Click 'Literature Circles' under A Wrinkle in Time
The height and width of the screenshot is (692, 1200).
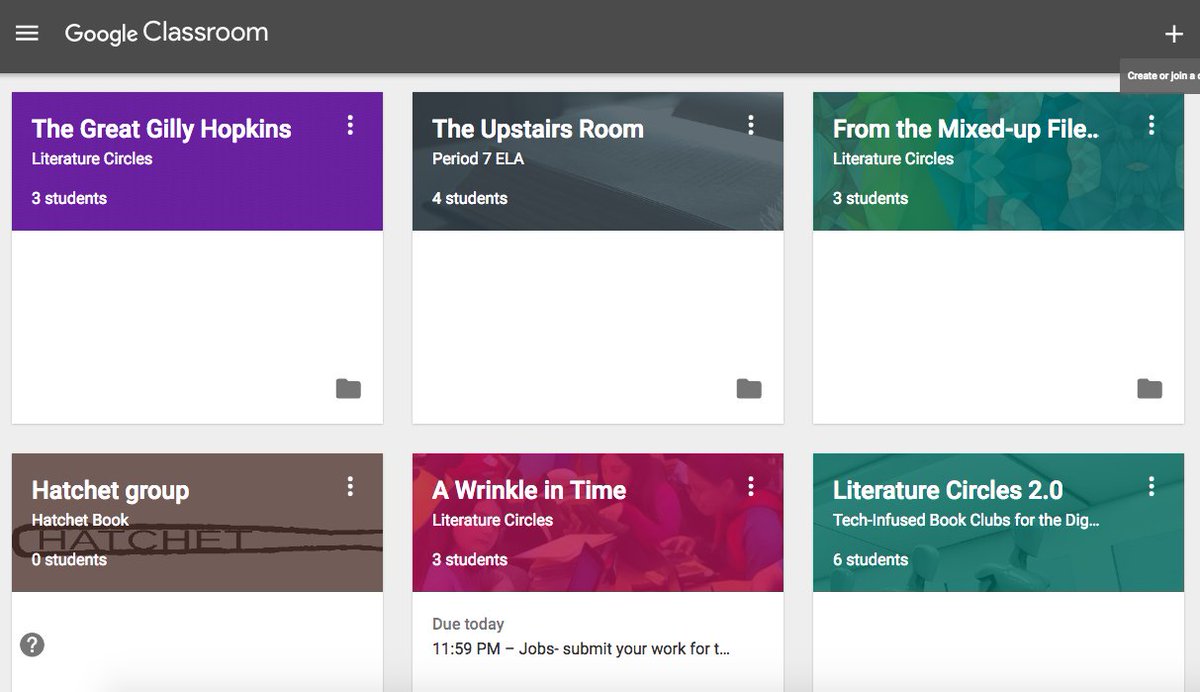coord(493,520)
